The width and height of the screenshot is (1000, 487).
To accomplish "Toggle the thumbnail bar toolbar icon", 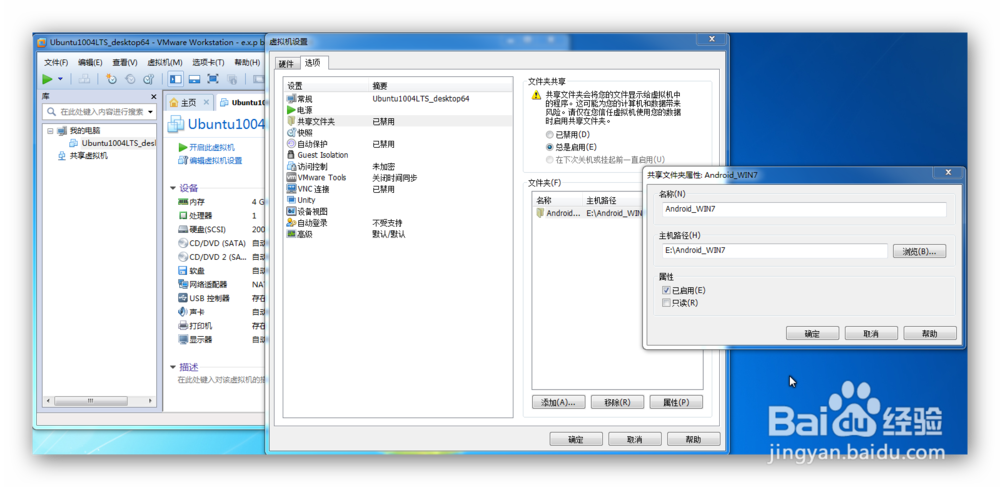I will point(195,79).
